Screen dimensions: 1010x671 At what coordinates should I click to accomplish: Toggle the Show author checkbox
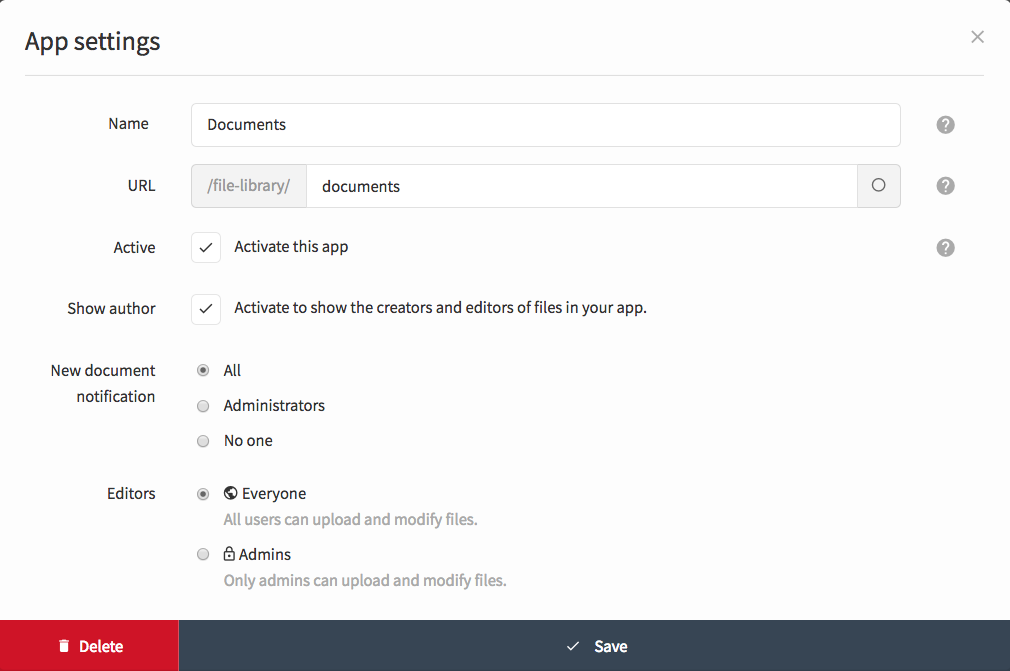[206, 309]
